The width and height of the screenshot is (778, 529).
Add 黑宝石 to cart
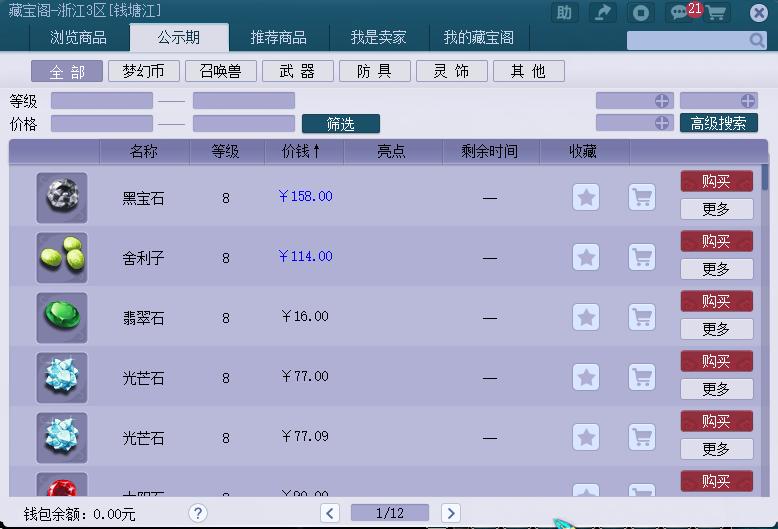click(642, 198)
